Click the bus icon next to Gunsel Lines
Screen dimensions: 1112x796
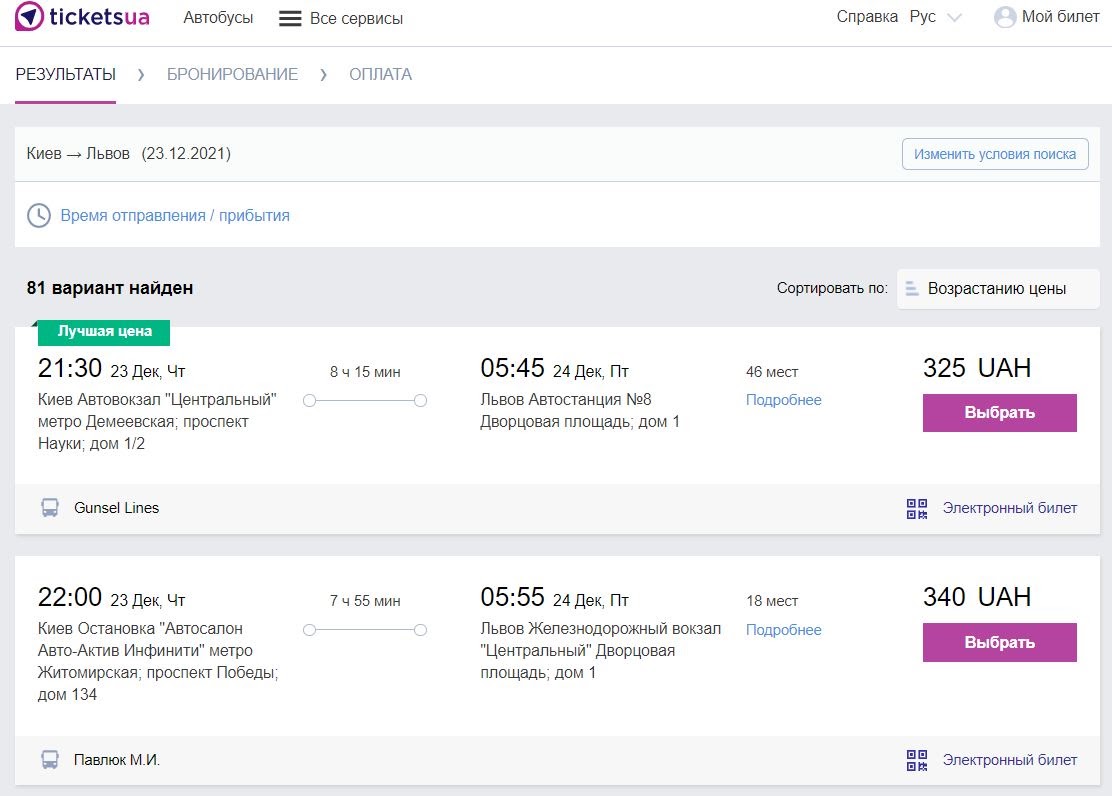tap(50, 508)
